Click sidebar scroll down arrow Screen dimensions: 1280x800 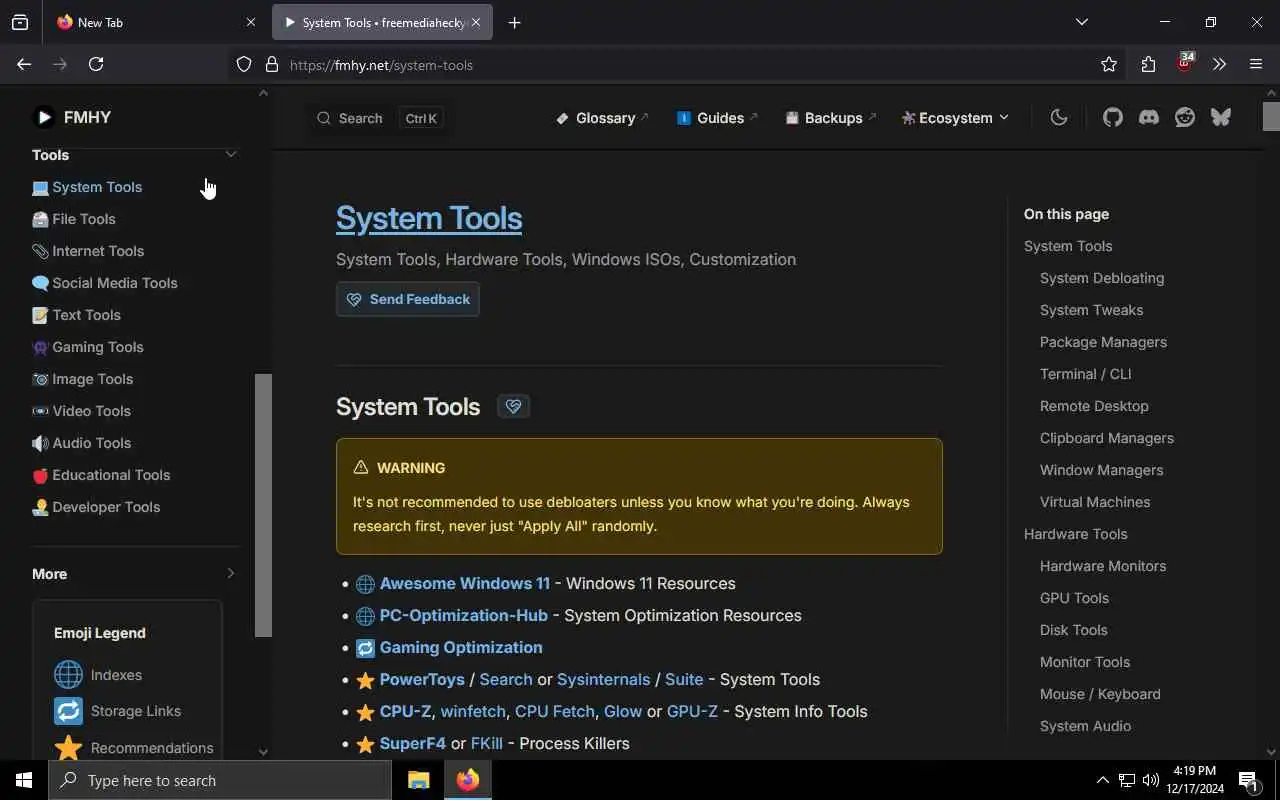(x=263, y=752)
